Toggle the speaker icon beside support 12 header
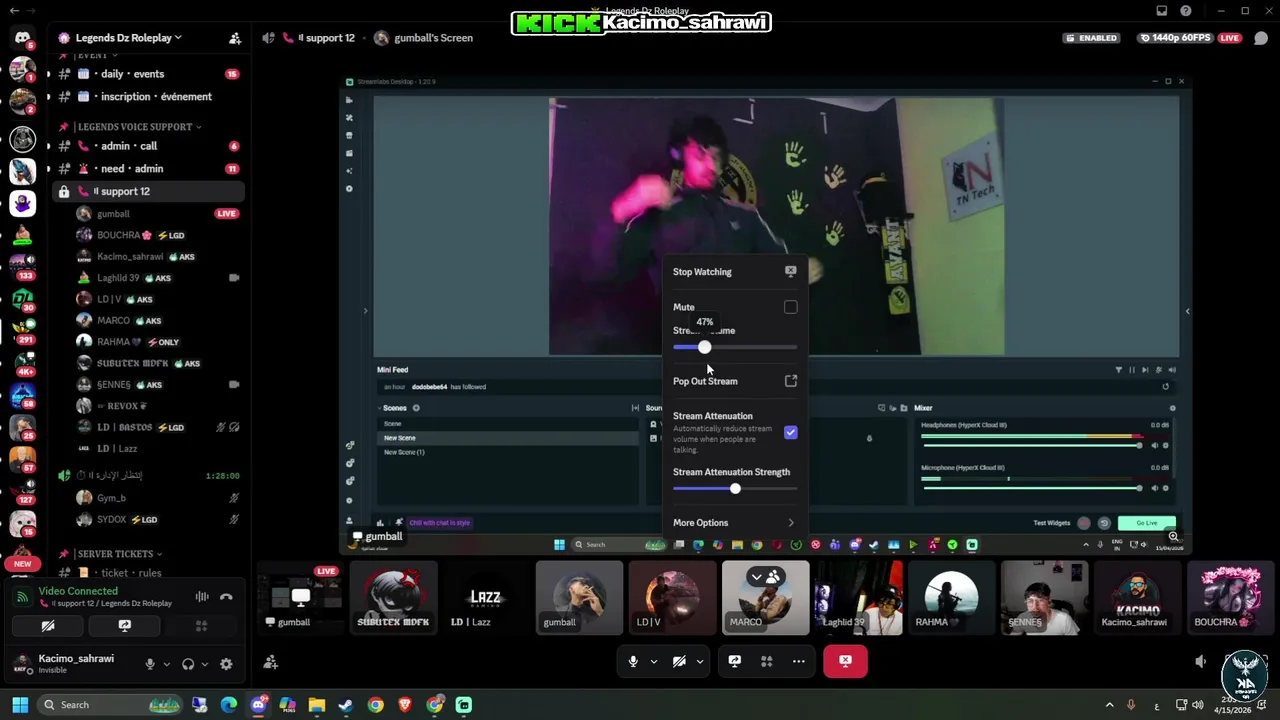The image size is (1280, 720). coord(268,38)
